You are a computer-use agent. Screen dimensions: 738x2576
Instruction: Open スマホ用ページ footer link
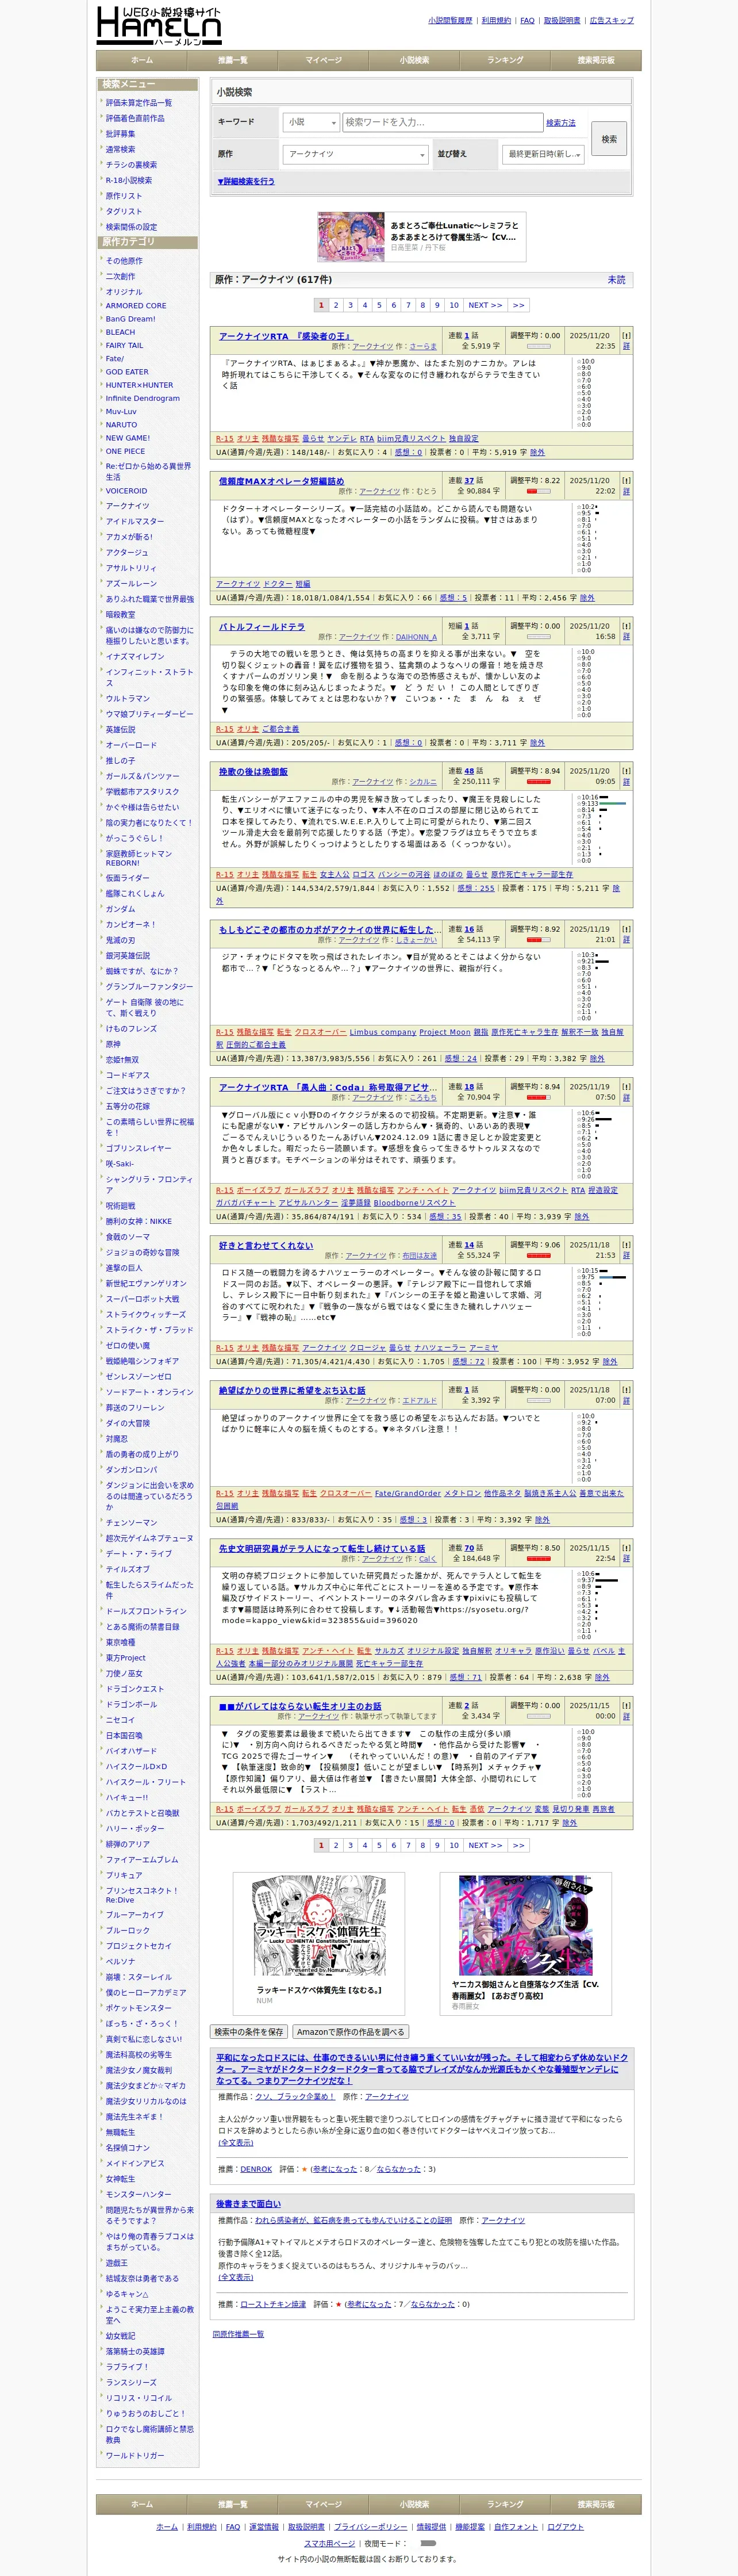[x=330, y=2543]
